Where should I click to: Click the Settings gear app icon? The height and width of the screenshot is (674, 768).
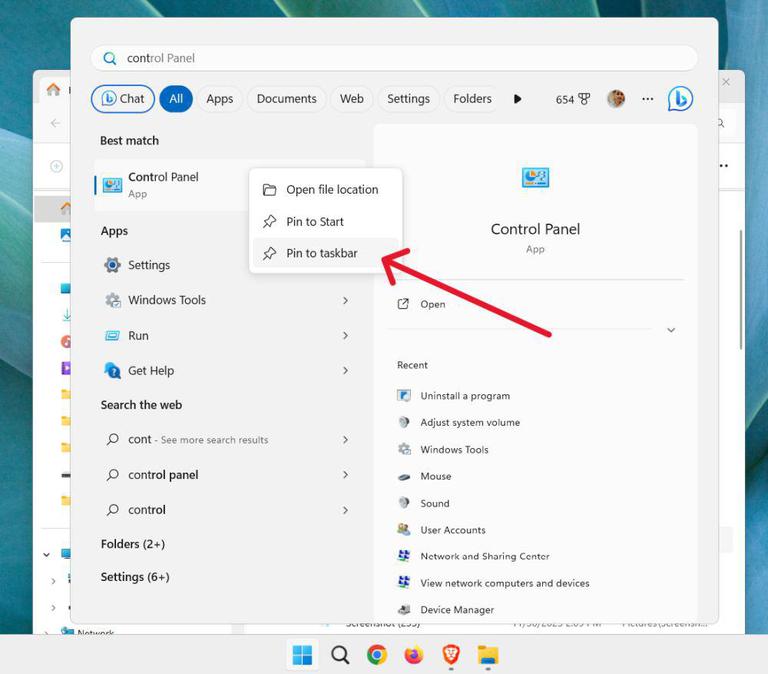pos(113,265)
